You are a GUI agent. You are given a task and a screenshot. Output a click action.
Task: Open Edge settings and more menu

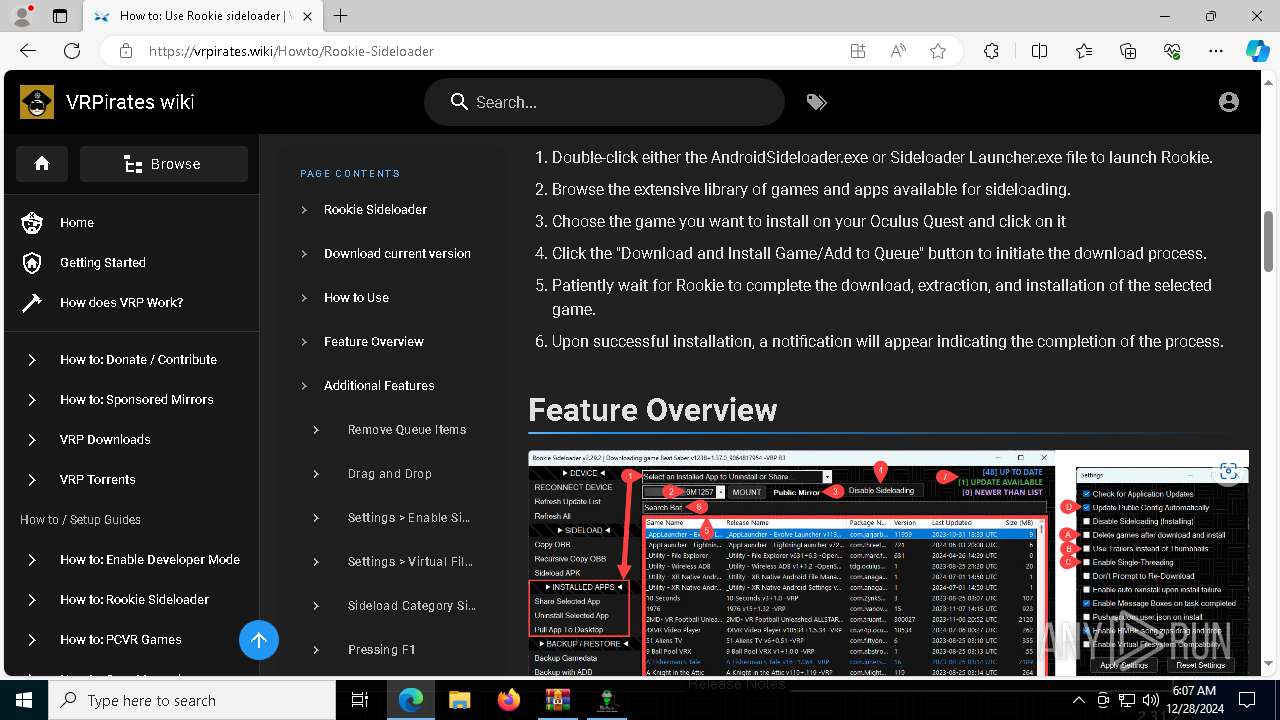[1216, 51]
